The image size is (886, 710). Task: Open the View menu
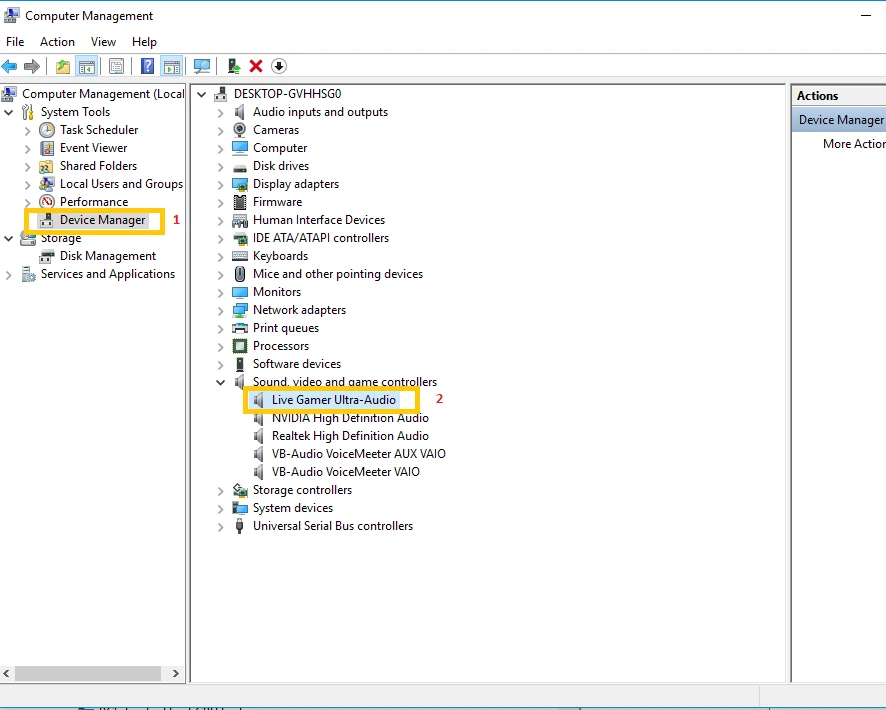(103, 42)
